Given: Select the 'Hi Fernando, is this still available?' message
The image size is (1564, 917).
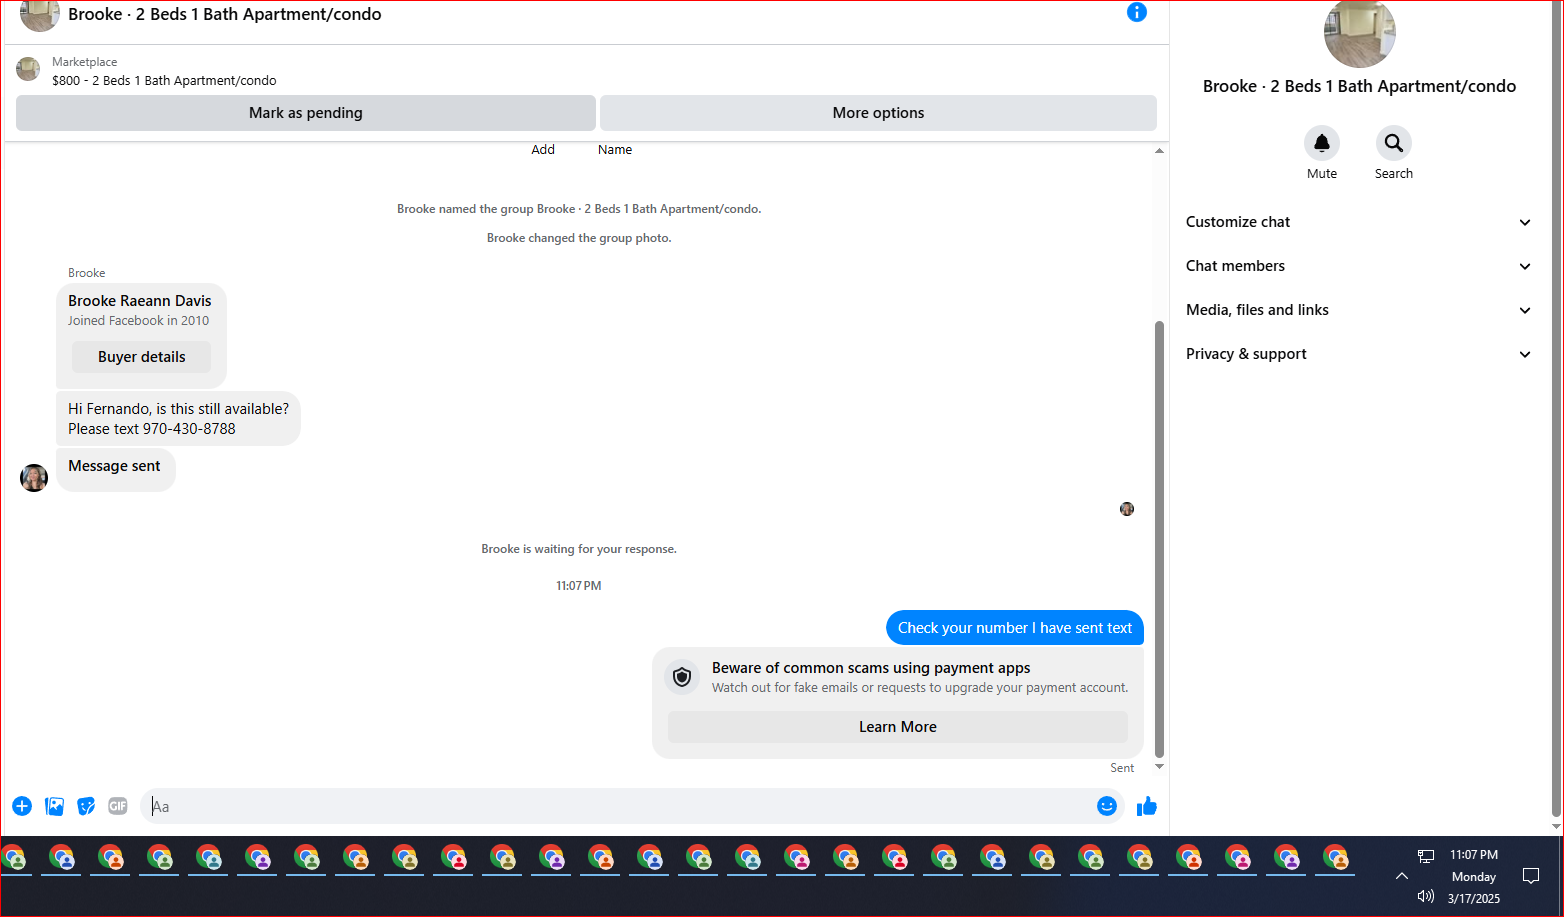Looking at the screenshot, I should (178, 419).
